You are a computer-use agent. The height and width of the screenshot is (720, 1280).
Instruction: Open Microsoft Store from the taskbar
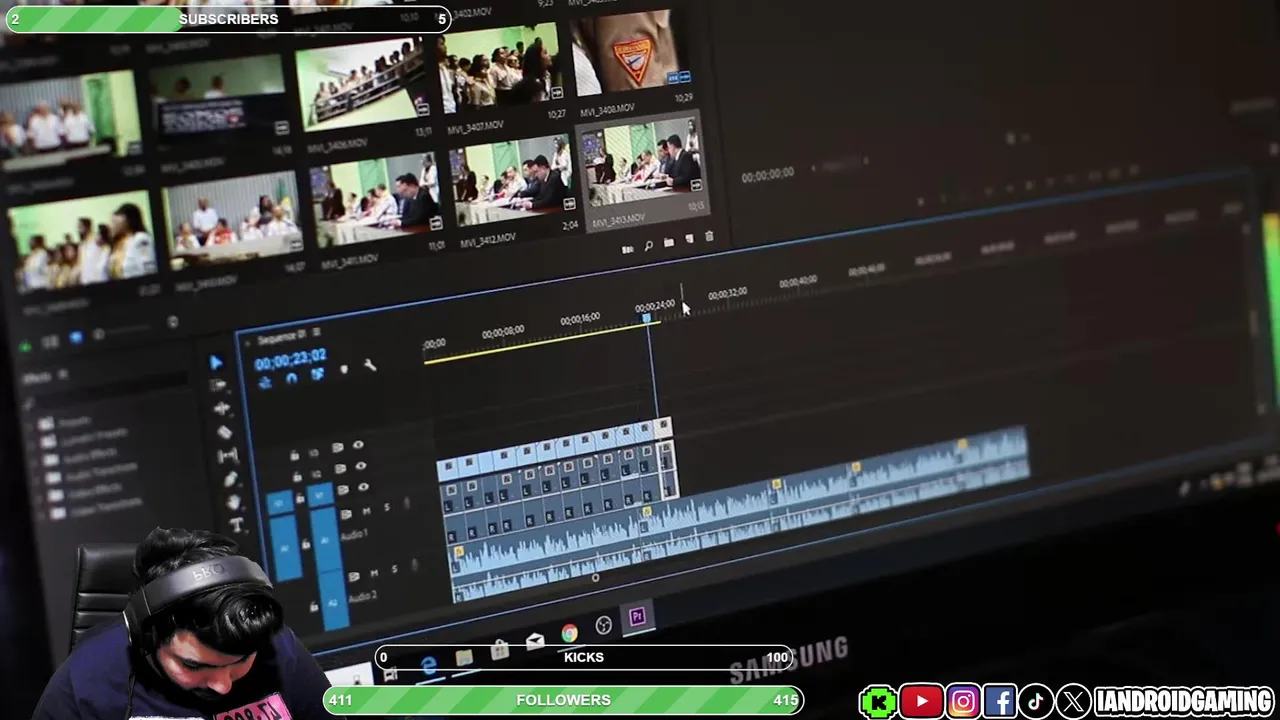[x=500, y=649]
